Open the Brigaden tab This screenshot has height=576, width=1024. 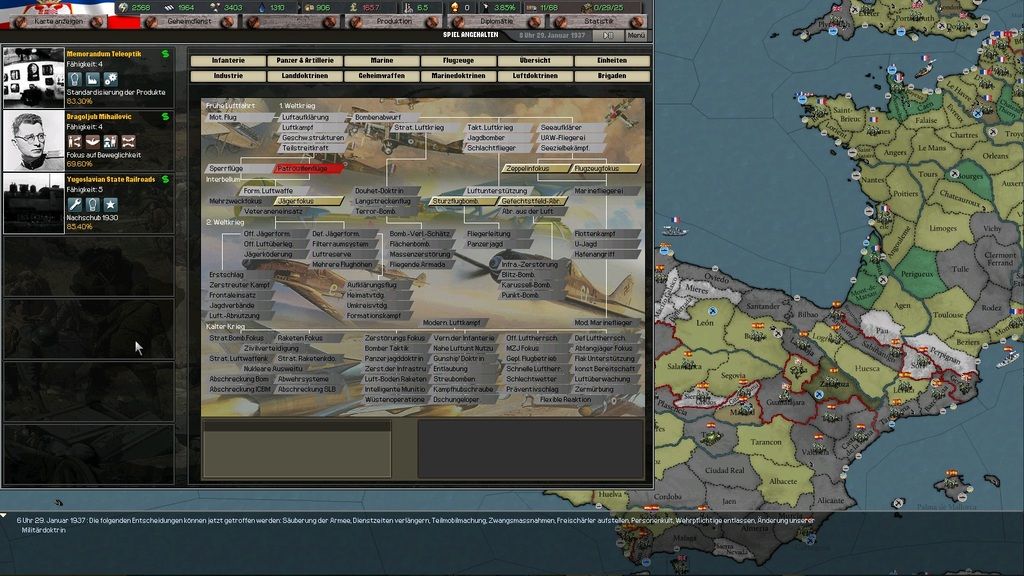612,76
